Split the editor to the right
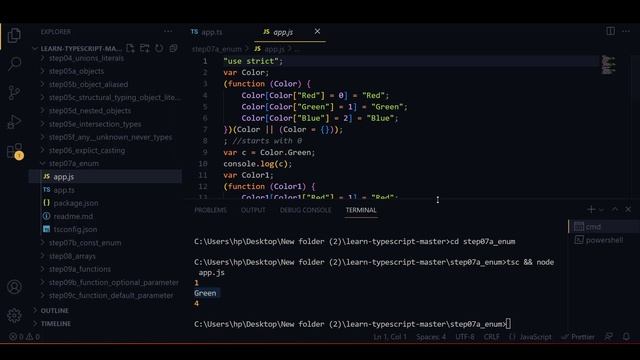640x360 pixels. click(x=611, y=31)
